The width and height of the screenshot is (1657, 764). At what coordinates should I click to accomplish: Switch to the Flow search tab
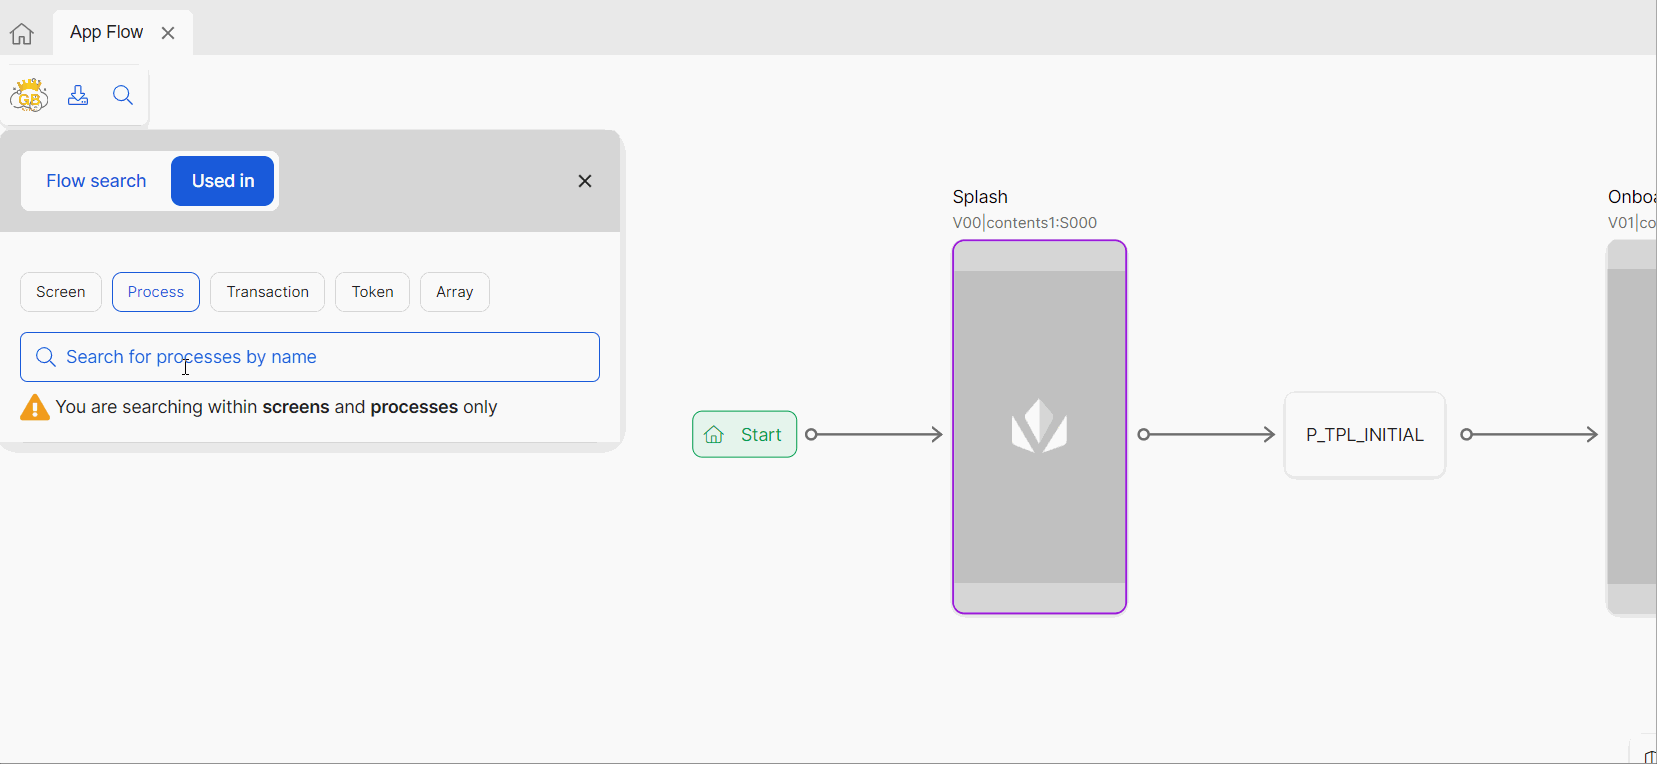click(96, 181)
